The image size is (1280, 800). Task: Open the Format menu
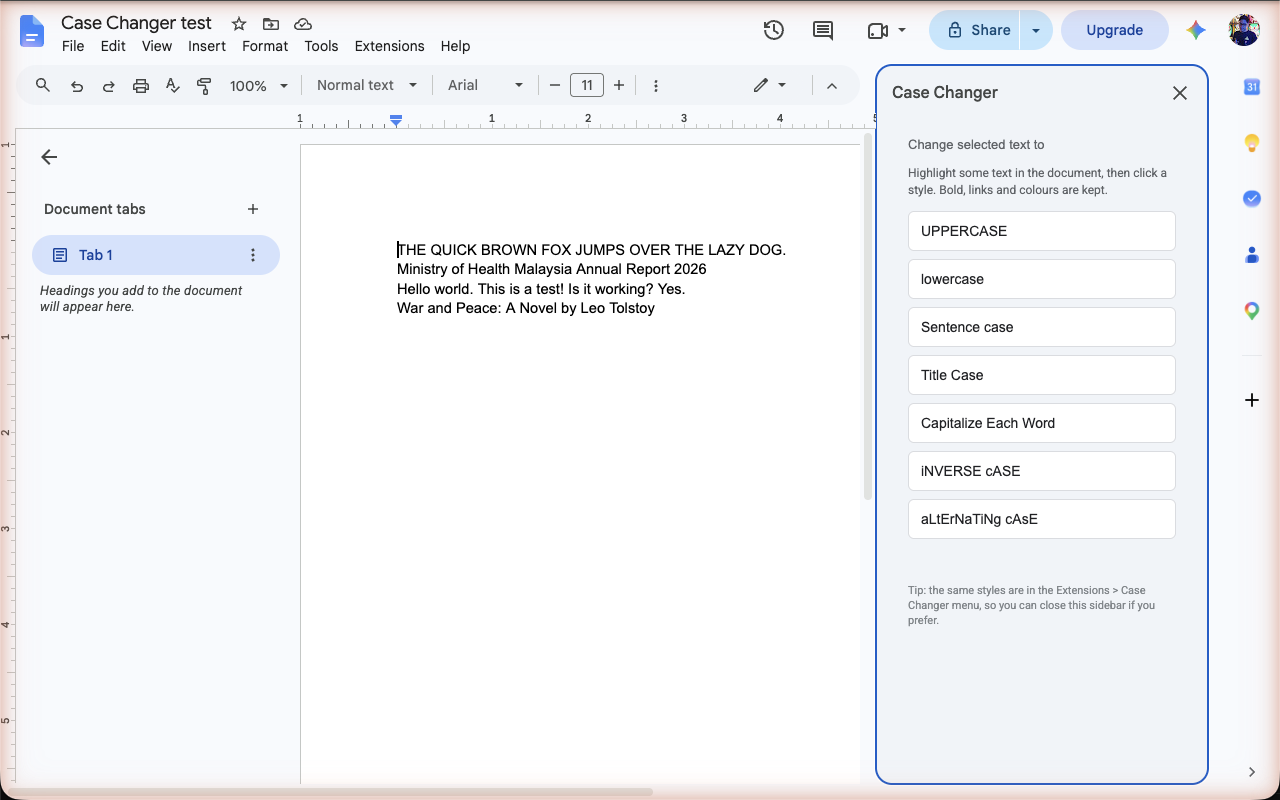coord(265,46)
